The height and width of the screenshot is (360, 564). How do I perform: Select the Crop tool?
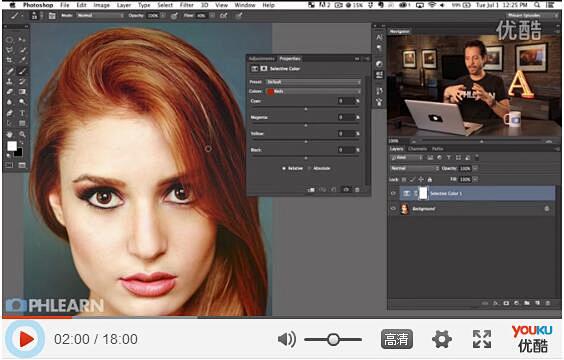click(x=10, y=60)
